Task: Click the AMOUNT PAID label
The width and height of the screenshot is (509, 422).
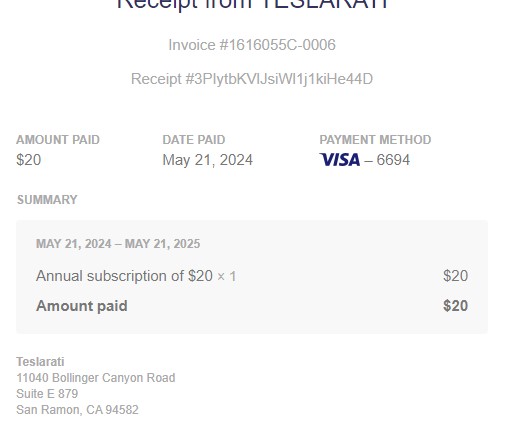Action: (58, 140)
